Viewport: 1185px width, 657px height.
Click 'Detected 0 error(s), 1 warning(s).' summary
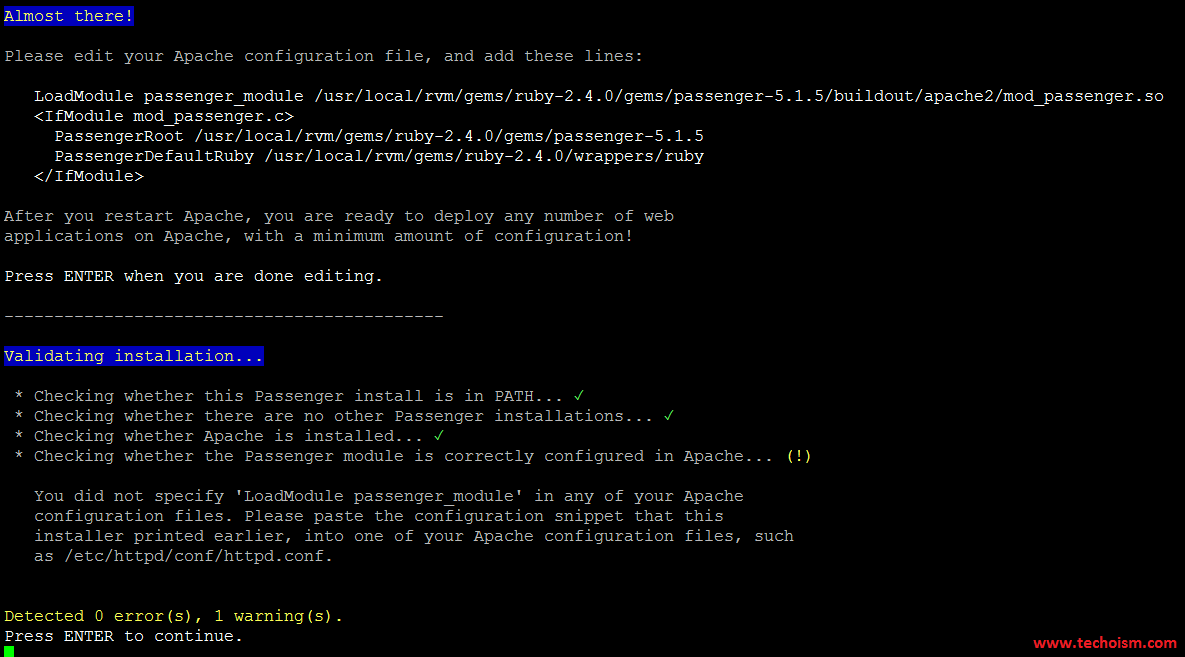(x=173, y=616)
